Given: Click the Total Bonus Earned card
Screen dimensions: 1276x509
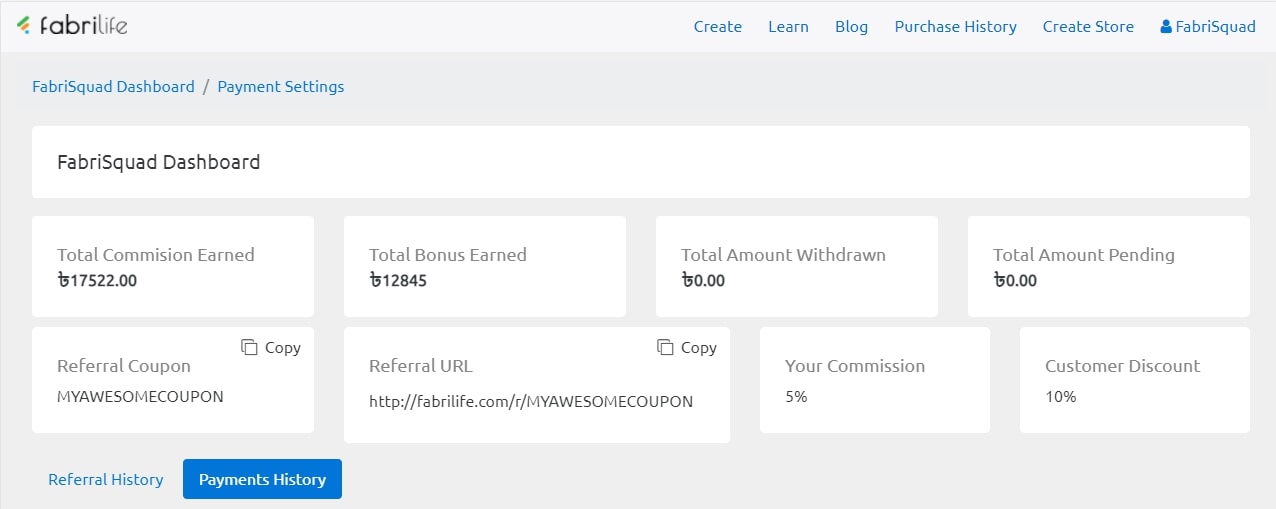Looking at the screenshot, I should tap(485, 267).
